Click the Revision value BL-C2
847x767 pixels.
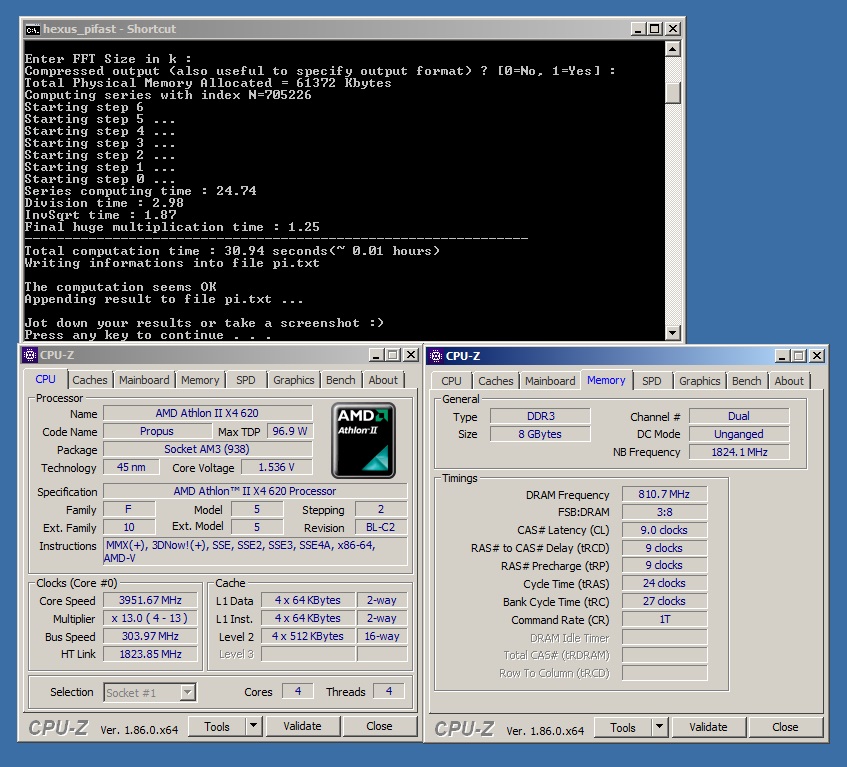click(x=381, y=527)
